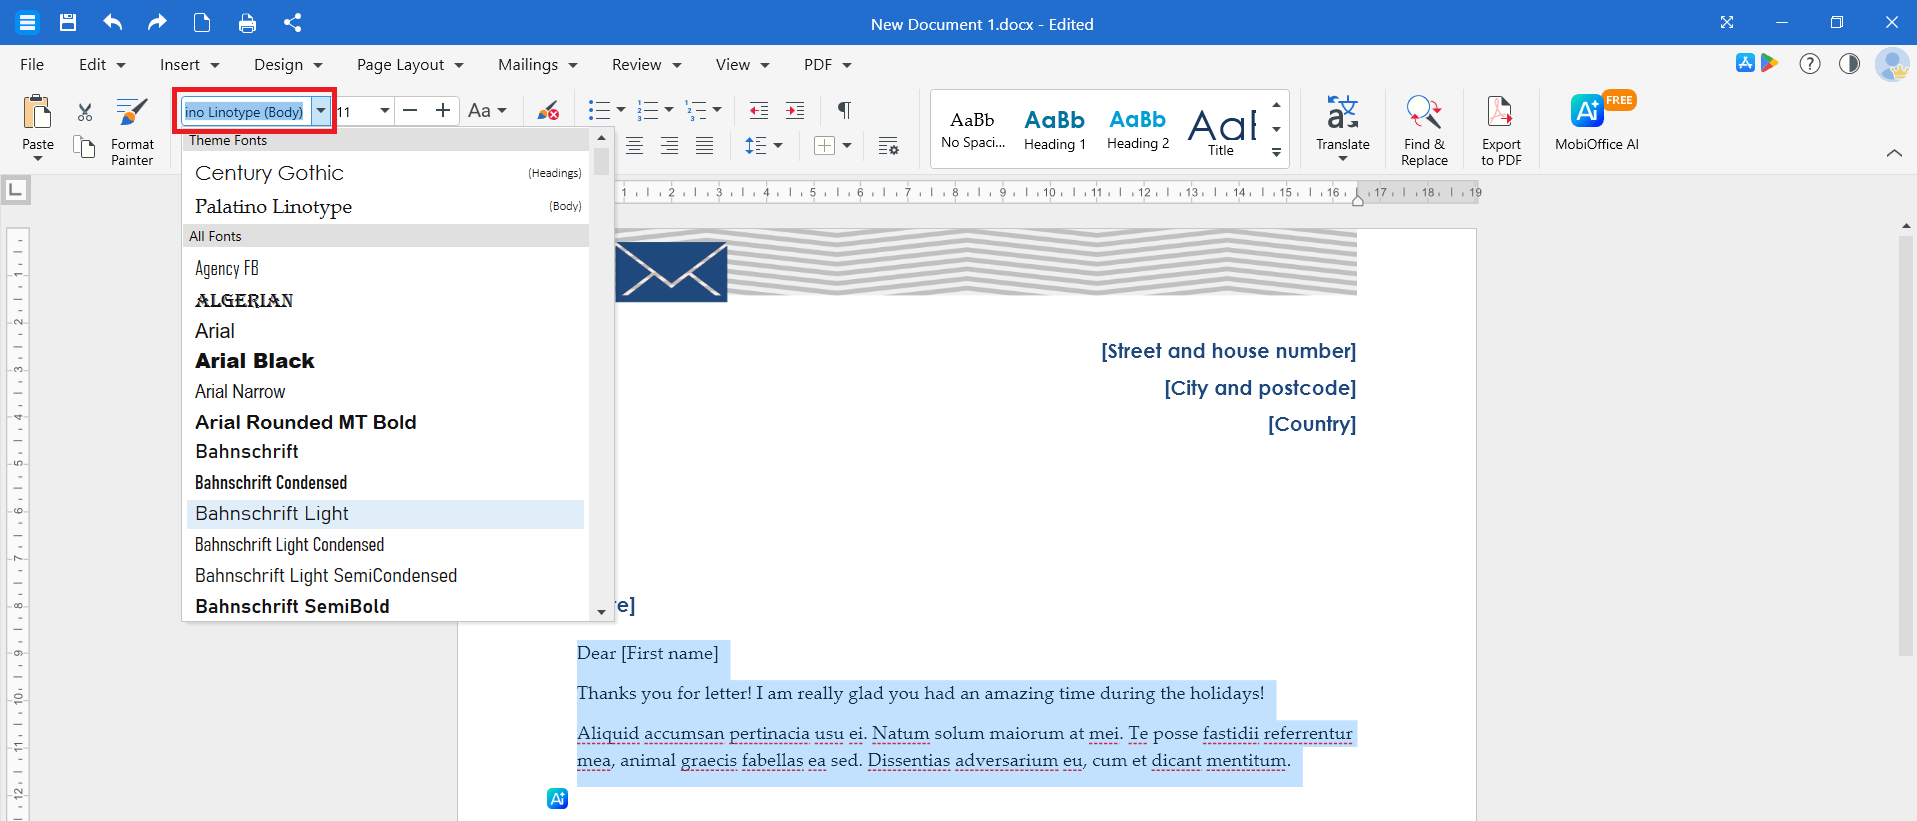
Task: Apply the Heading 2 style
Action: (x=1138, y=129)
